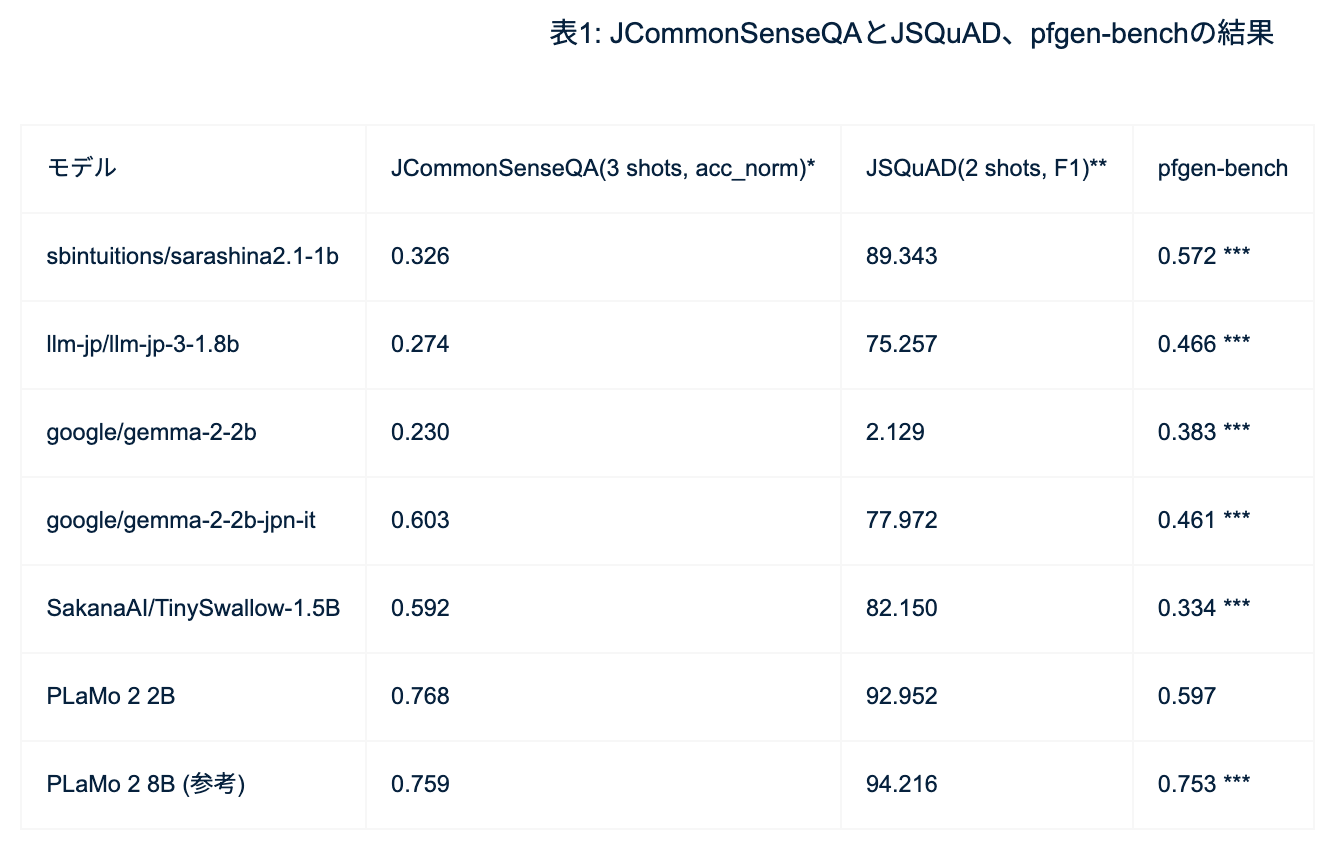Select the google/gemma-2-2b-jpn-it model cell
This screenshot has width=1340, height=848.
(181, 520)
